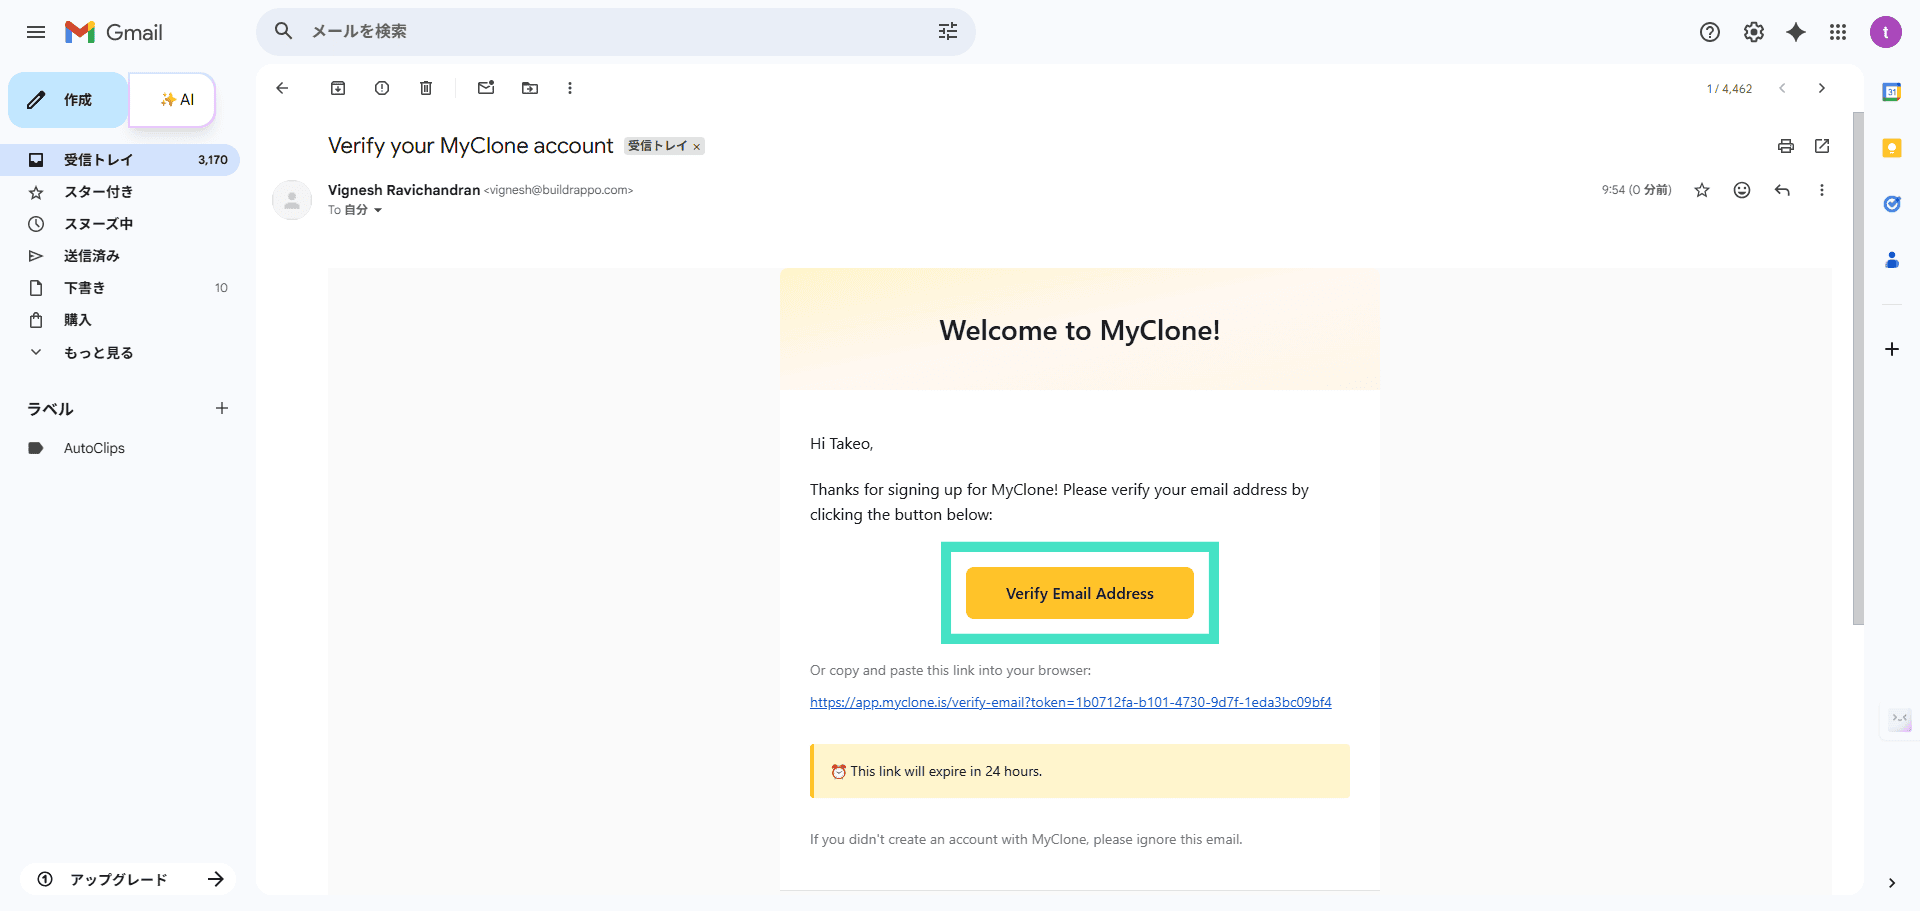Report this message as spam
Viewport: 1920px width, 911px height.
pyautogui.click(x=382, y=88)
